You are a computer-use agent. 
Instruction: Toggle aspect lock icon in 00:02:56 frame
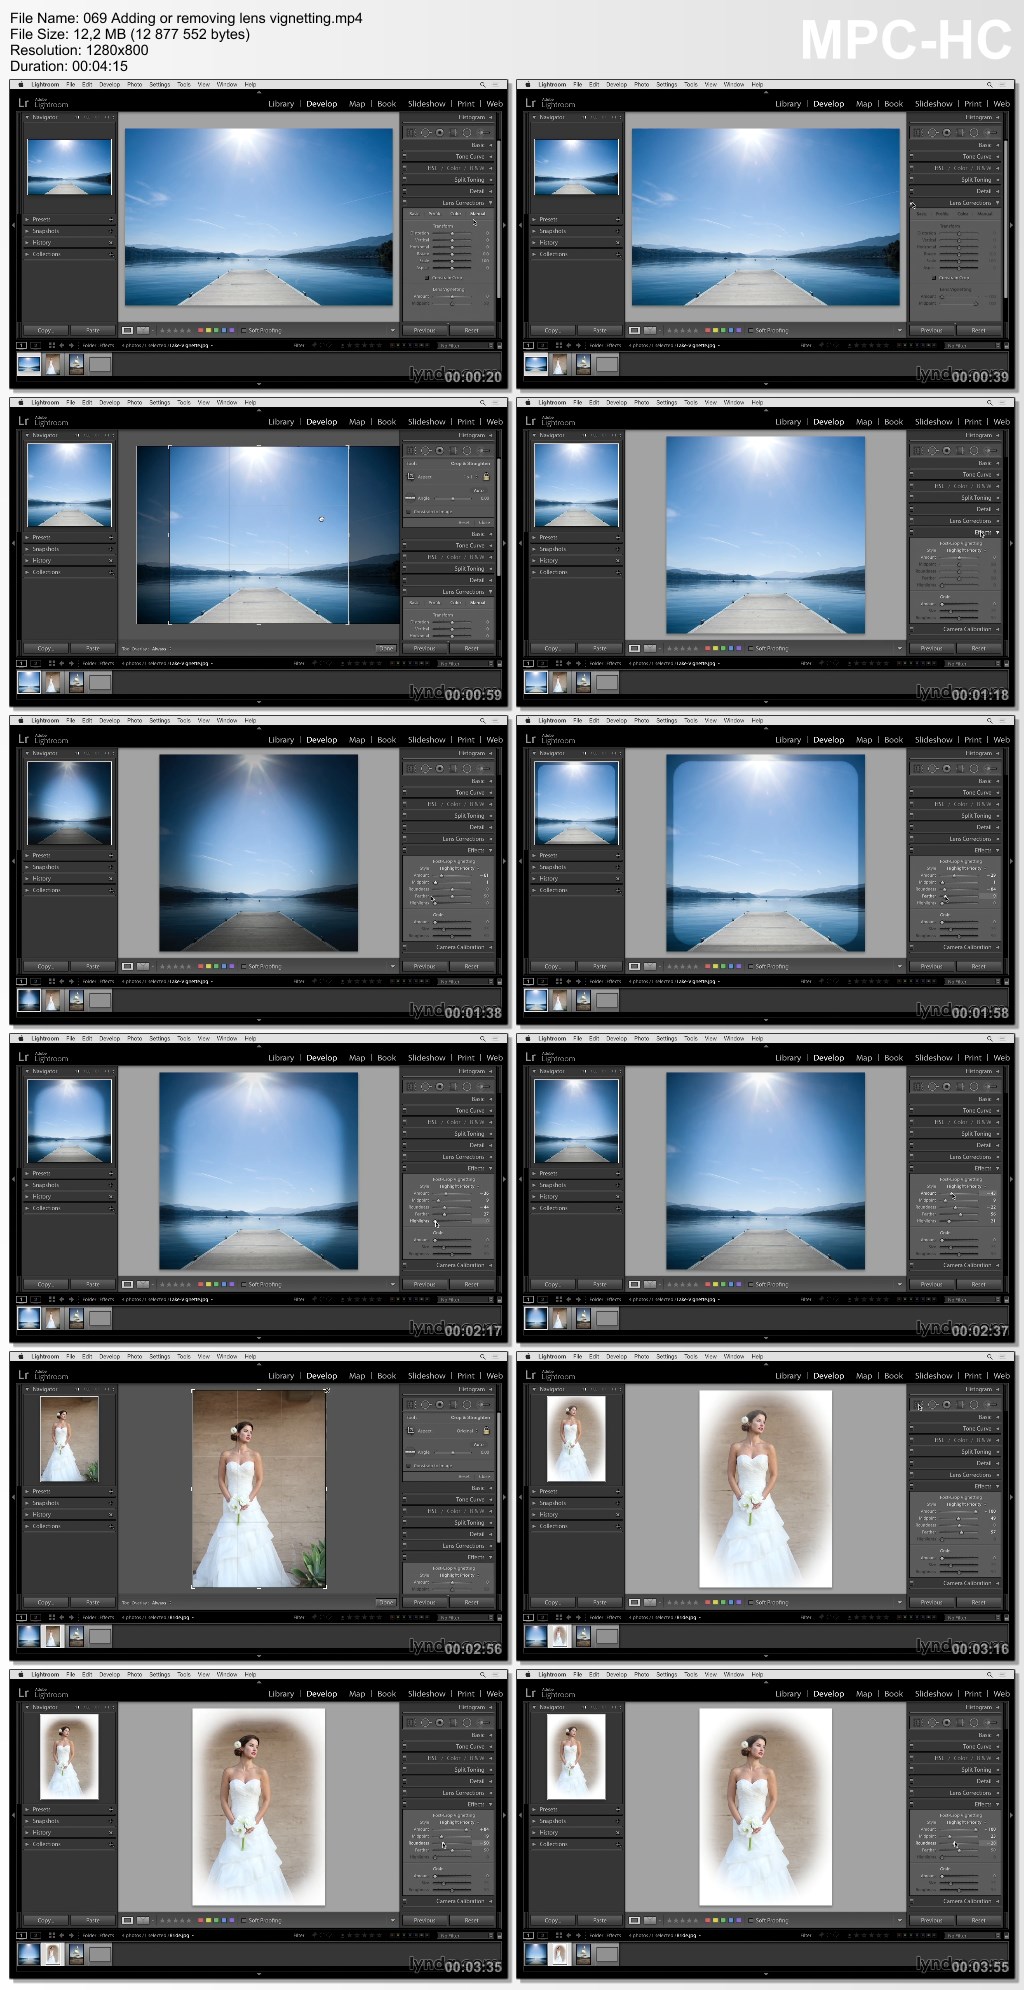click(486, 1430)
